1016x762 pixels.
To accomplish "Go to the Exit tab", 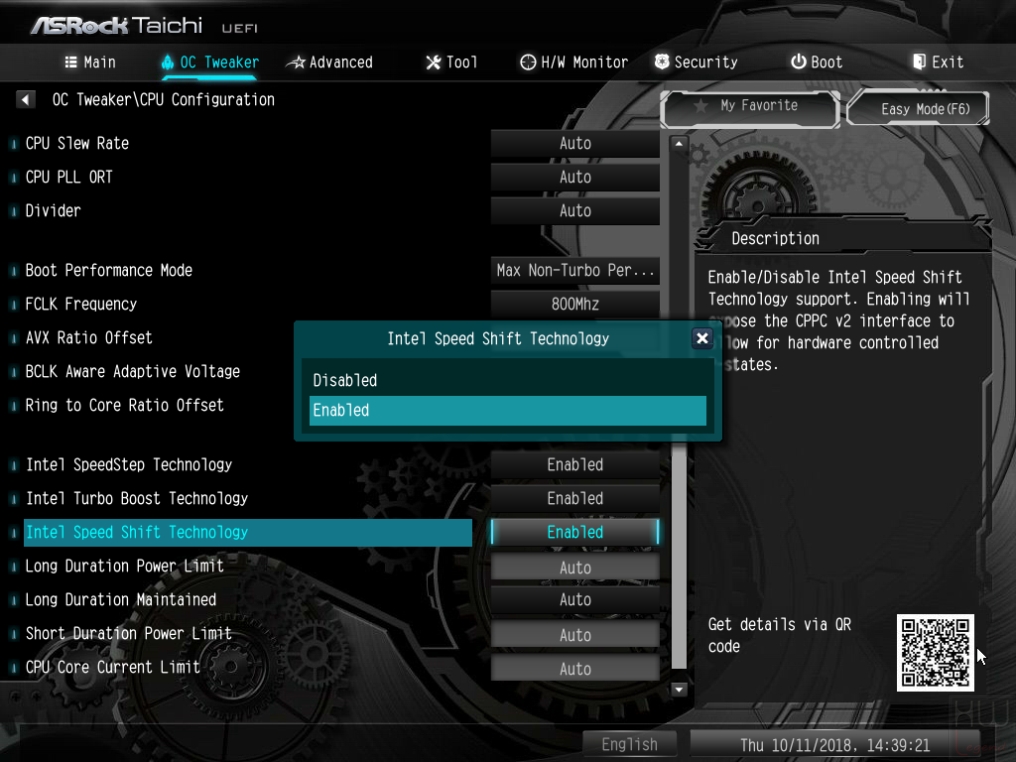I will tap(938, 62).
